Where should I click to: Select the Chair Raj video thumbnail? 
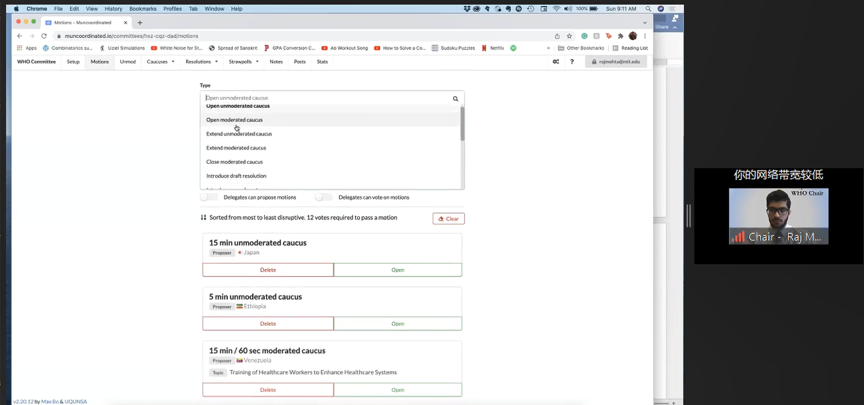(x=778, y=216)
